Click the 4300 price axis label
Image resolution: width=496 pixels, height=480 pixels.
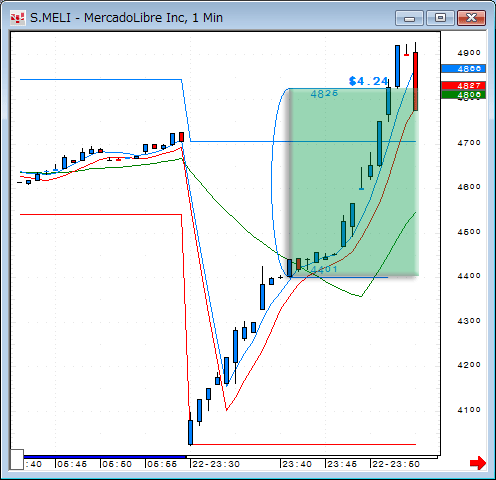[x=469, y=321]
